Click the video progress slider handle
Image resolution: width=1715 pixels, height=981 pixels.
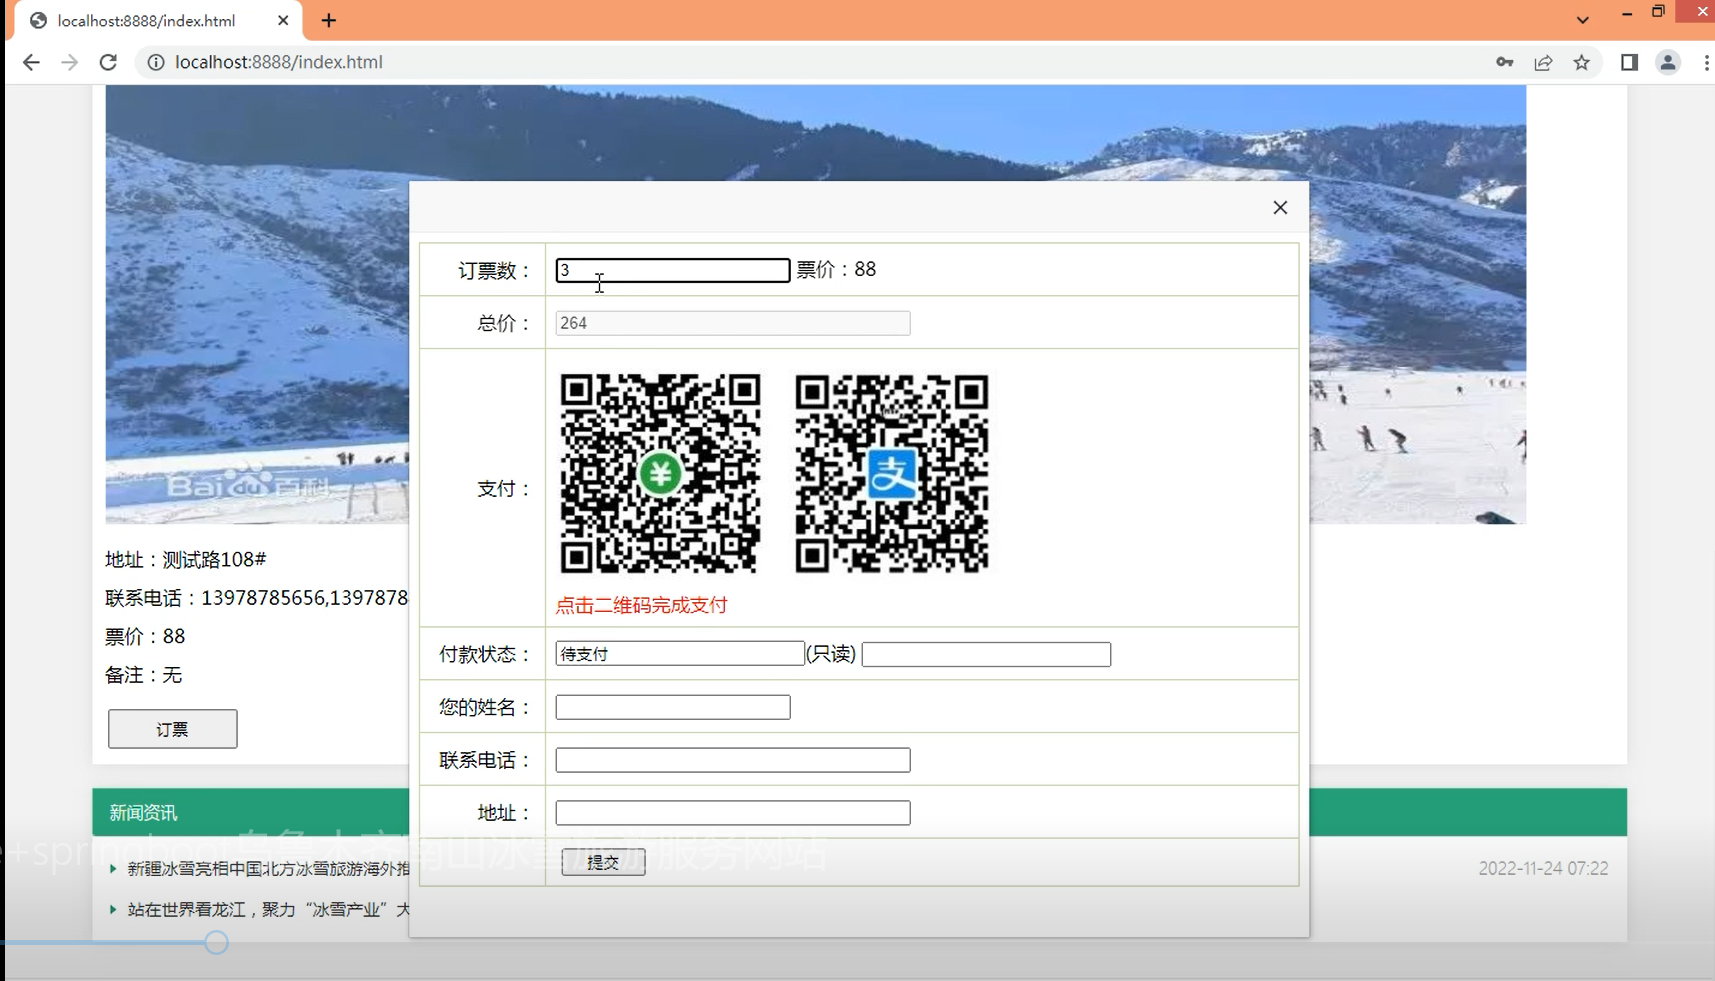(x=216, y=942)
